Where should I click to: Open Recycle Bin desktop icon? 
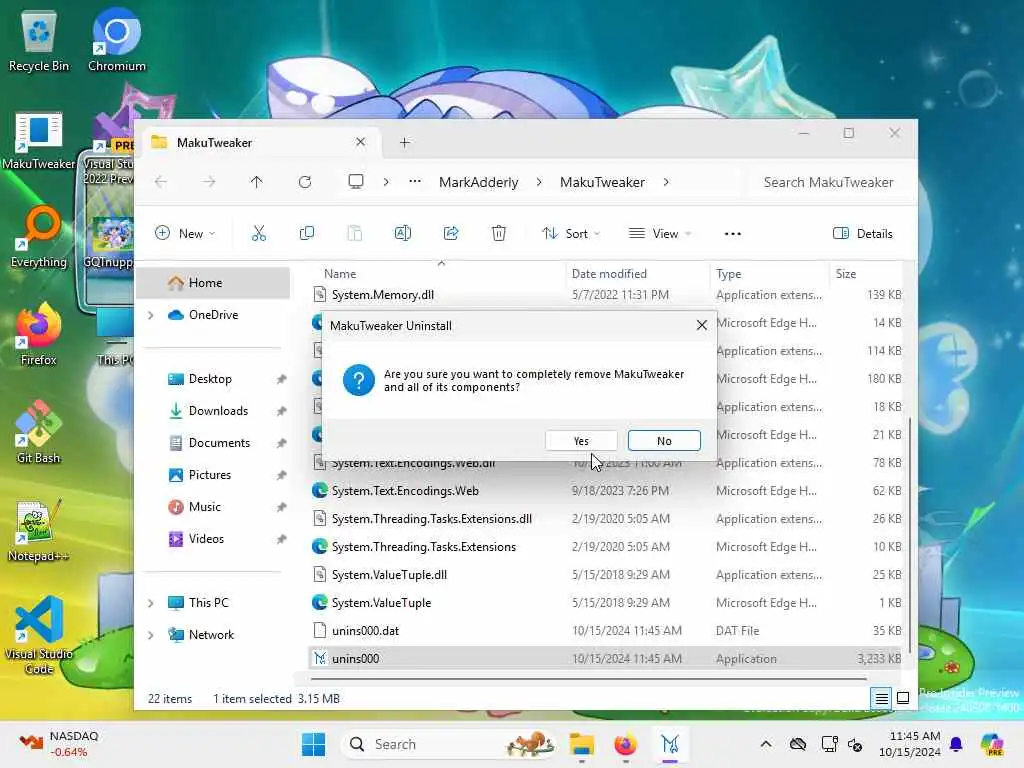[x=39, y=42]
